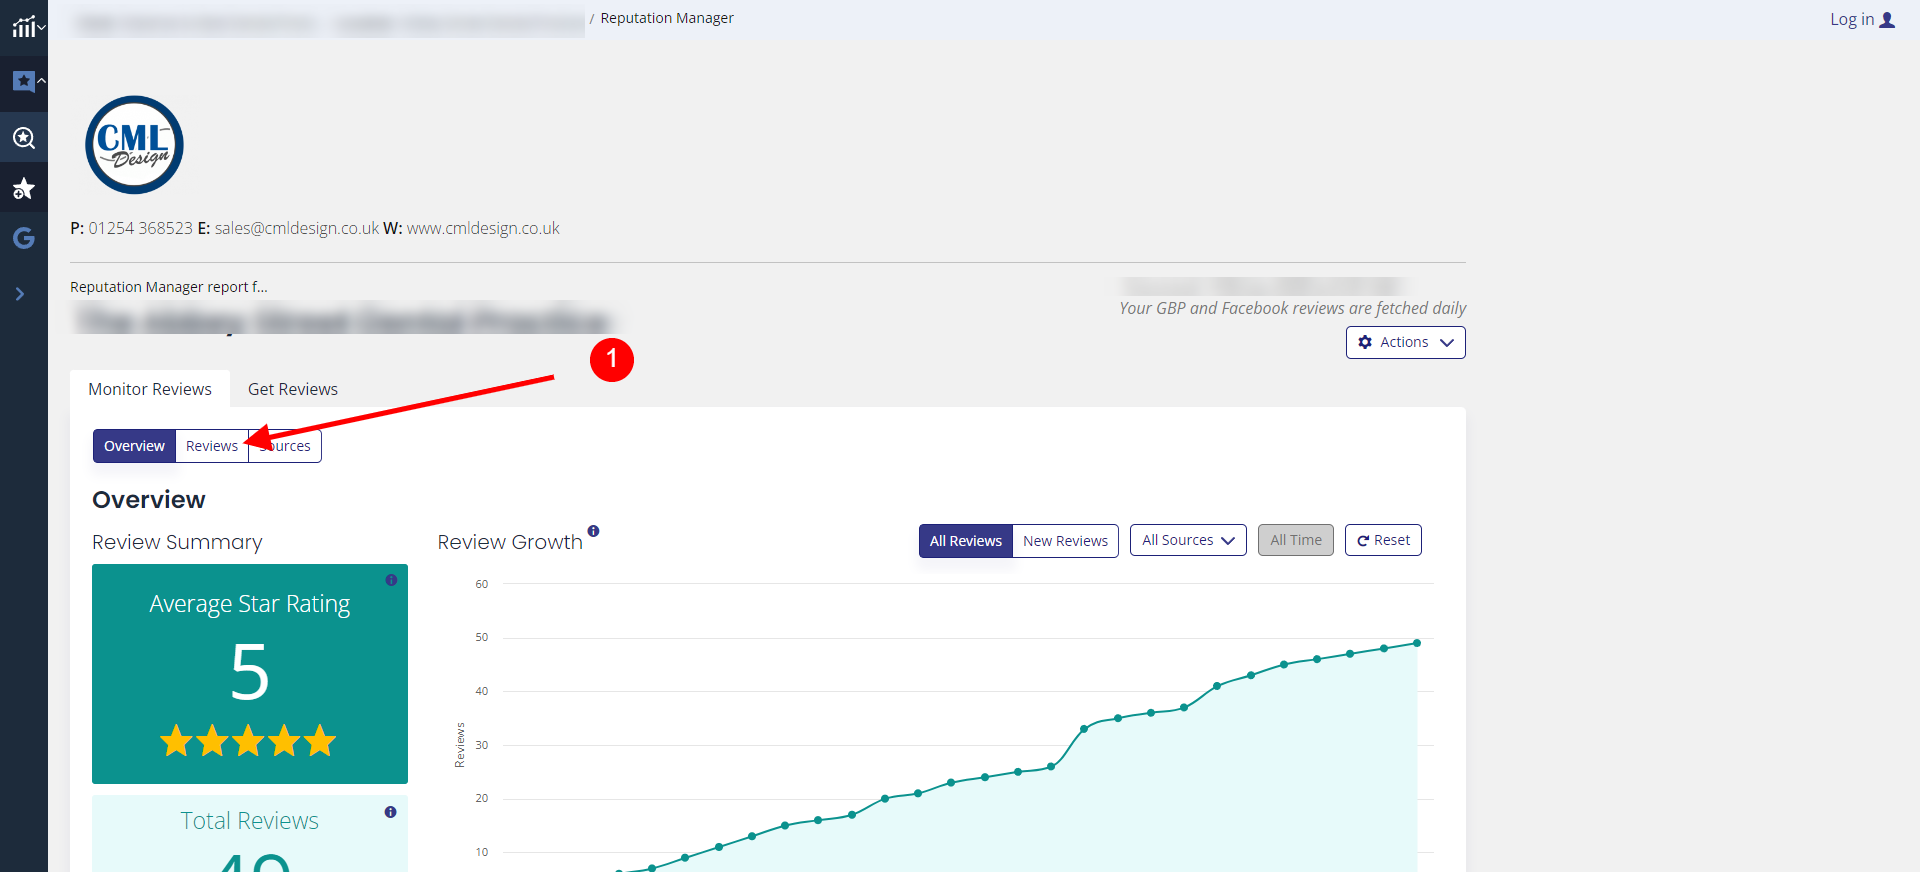Open the Actions dropdown menu

1405,342
